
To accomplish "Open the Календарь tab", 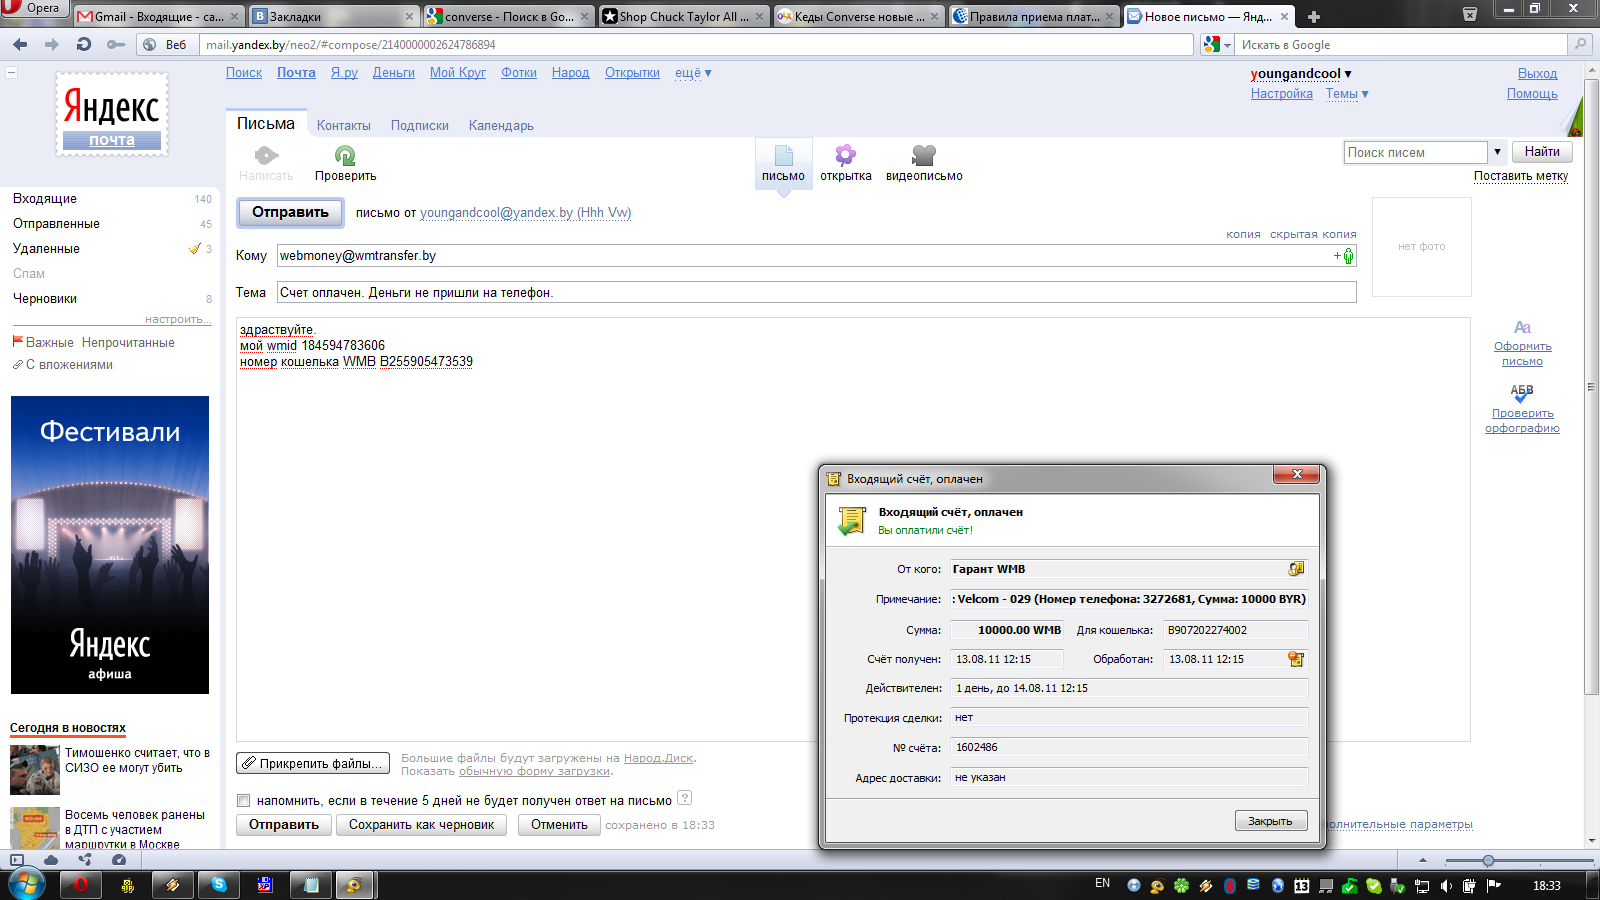I will pyautogui.click(x=501, y=126).
